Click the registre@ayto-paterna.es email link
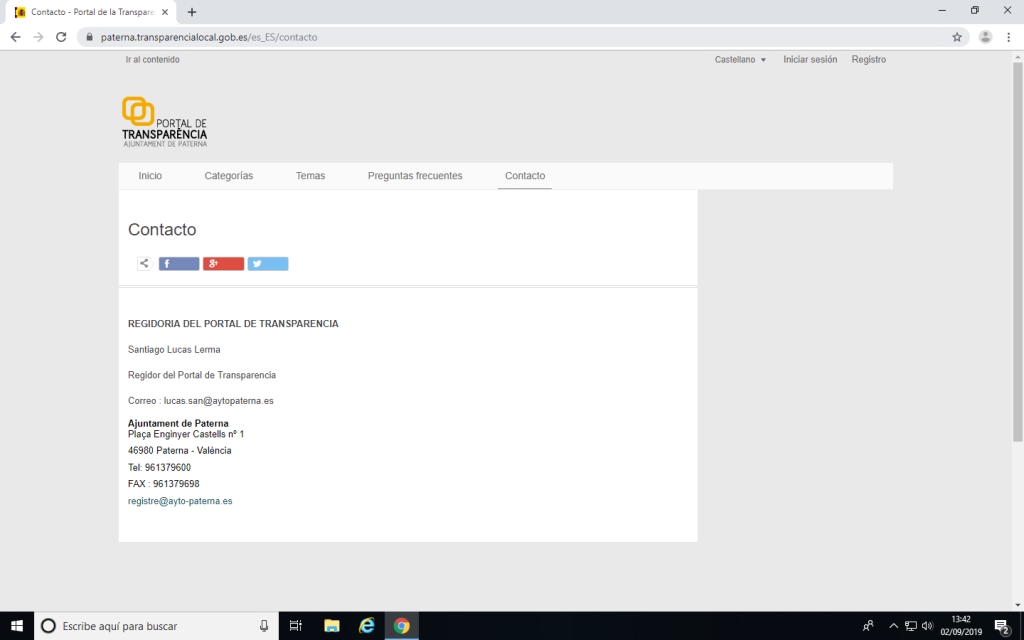 [180, 501]
